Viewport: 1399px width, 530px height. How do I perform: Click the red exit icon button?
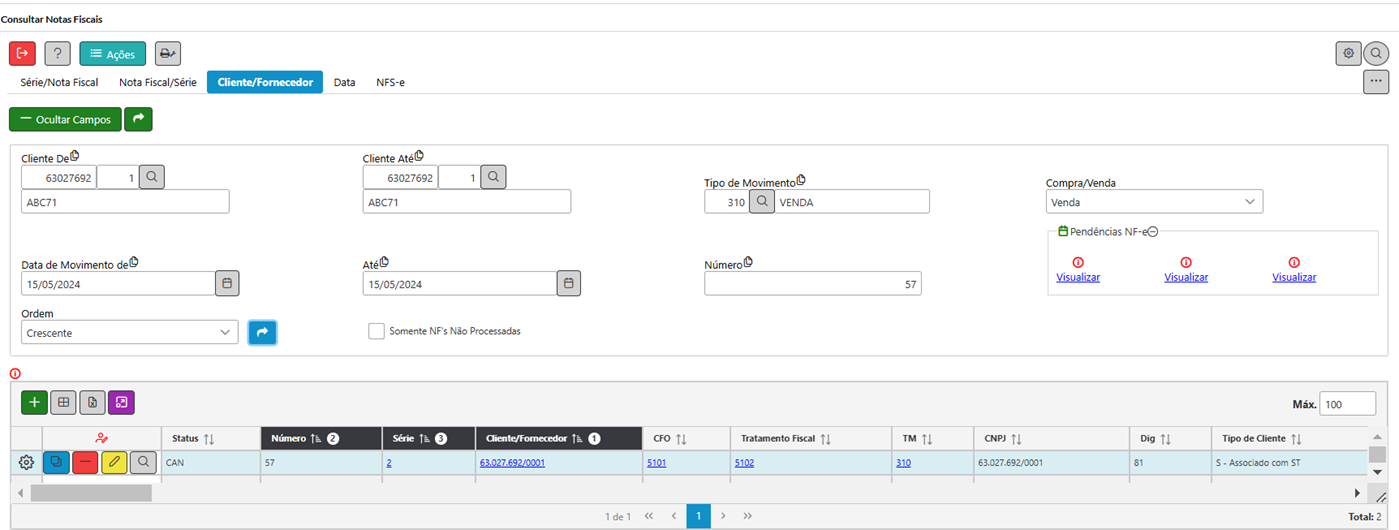(x=22, y=54)
